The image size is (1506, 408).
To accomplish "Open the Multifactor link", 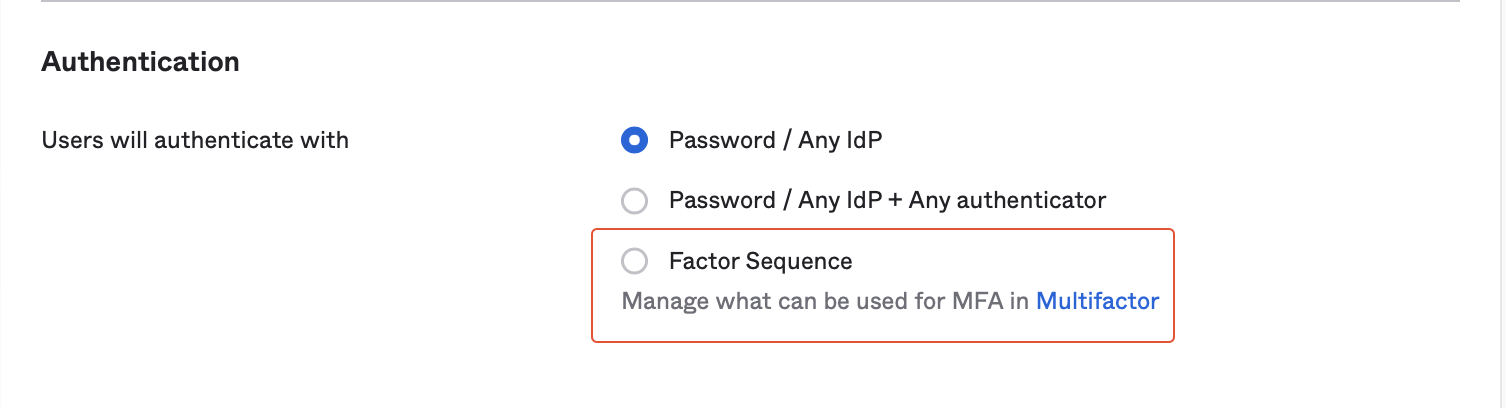I will pos(1097,301).
